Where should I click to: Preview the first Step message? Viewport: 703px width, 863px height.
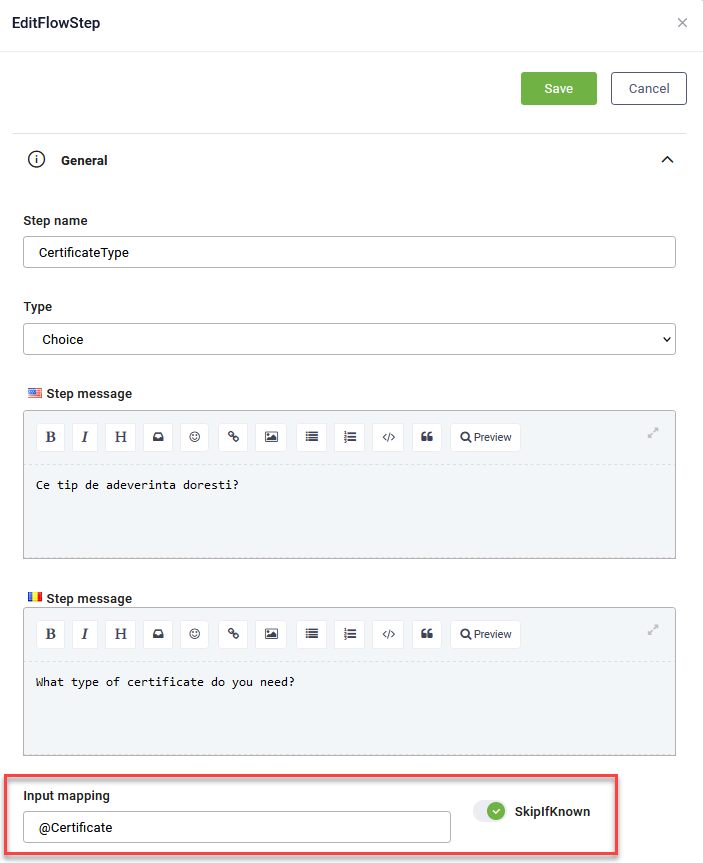(486, 437)
